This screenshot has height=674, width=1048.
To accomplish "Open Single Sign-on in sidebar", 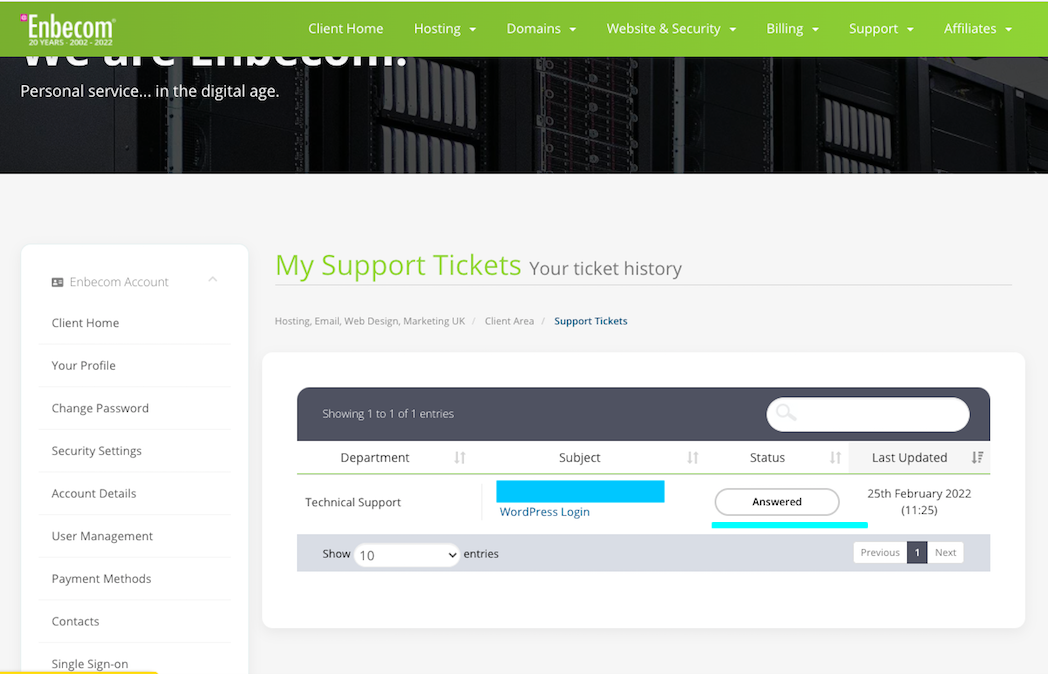I will pos(90,664).
